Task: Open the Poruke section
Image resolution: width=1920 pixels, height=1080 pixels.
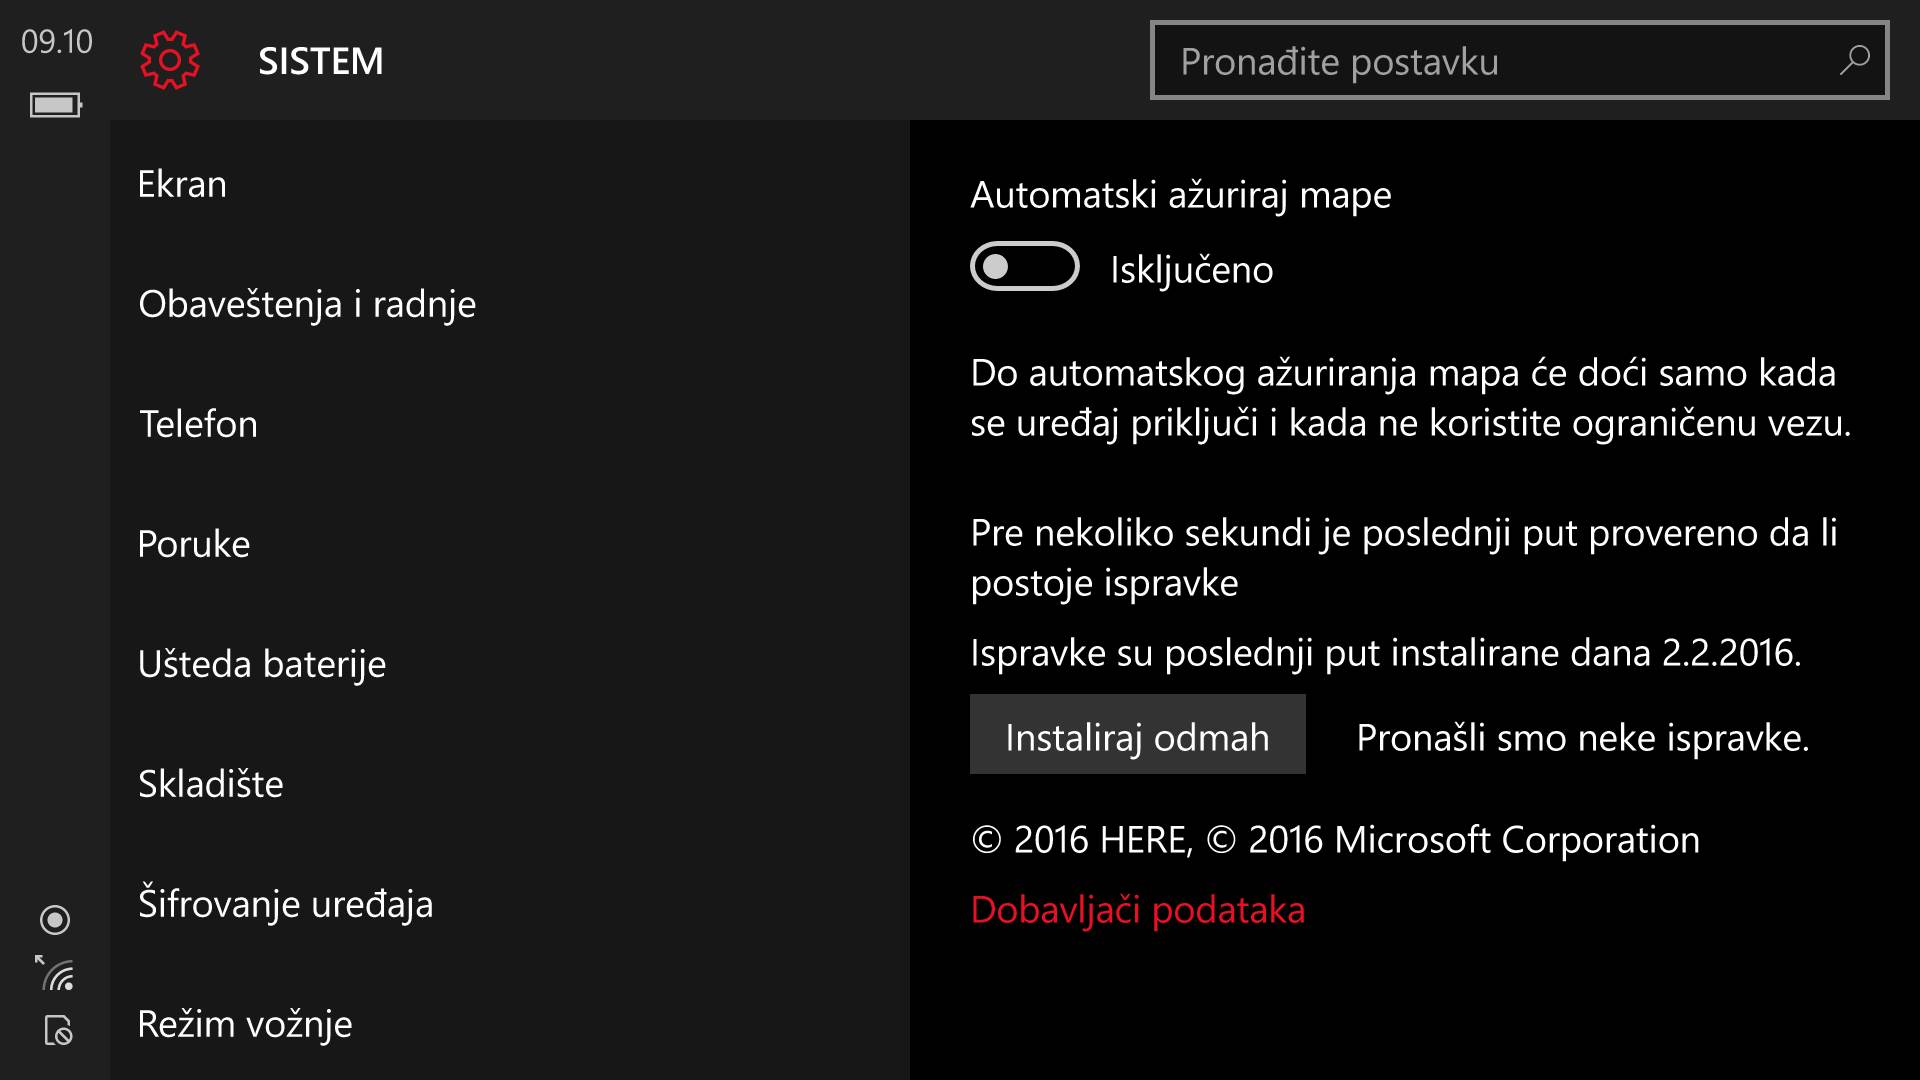Action: click(x=194, y=544)
